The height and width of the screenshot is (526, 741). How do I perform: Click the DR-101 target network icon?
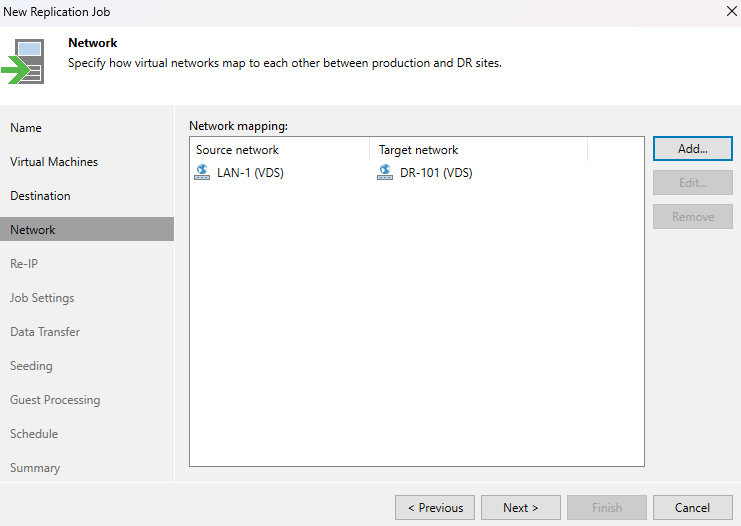(385, 172)
